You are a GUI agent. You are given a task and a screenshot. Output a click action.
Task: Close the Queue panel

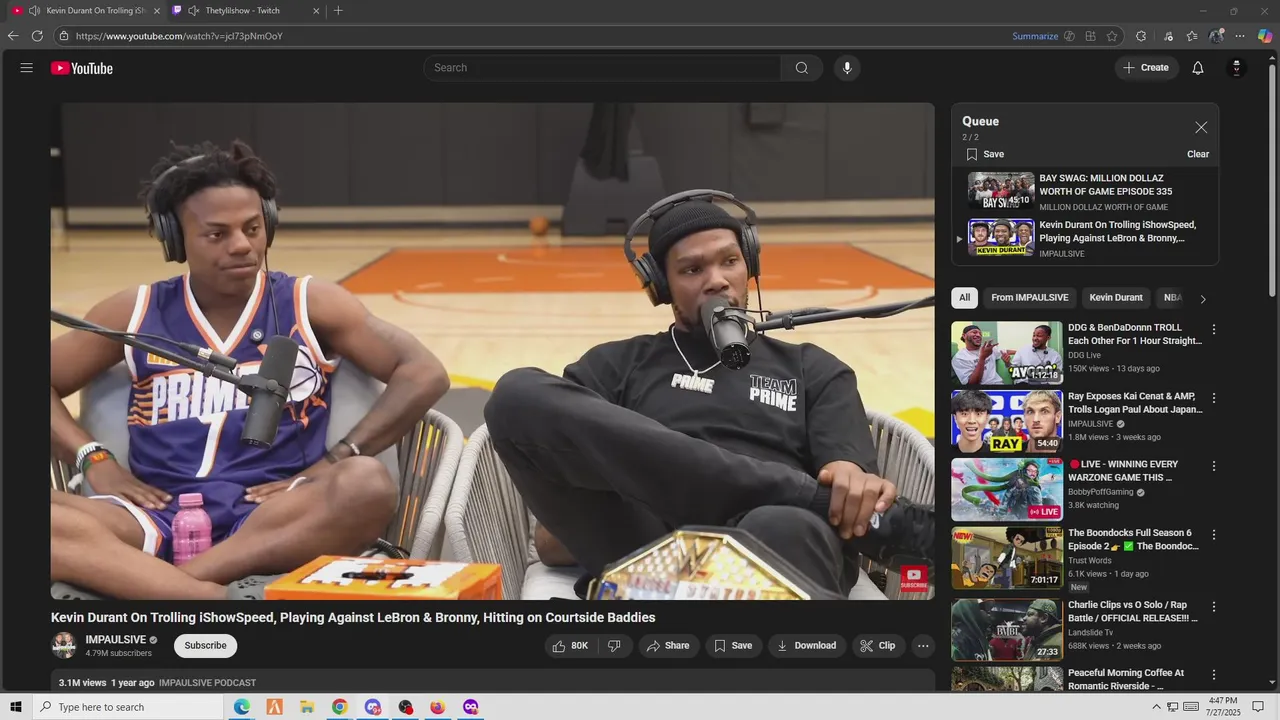coord(1201,127)
